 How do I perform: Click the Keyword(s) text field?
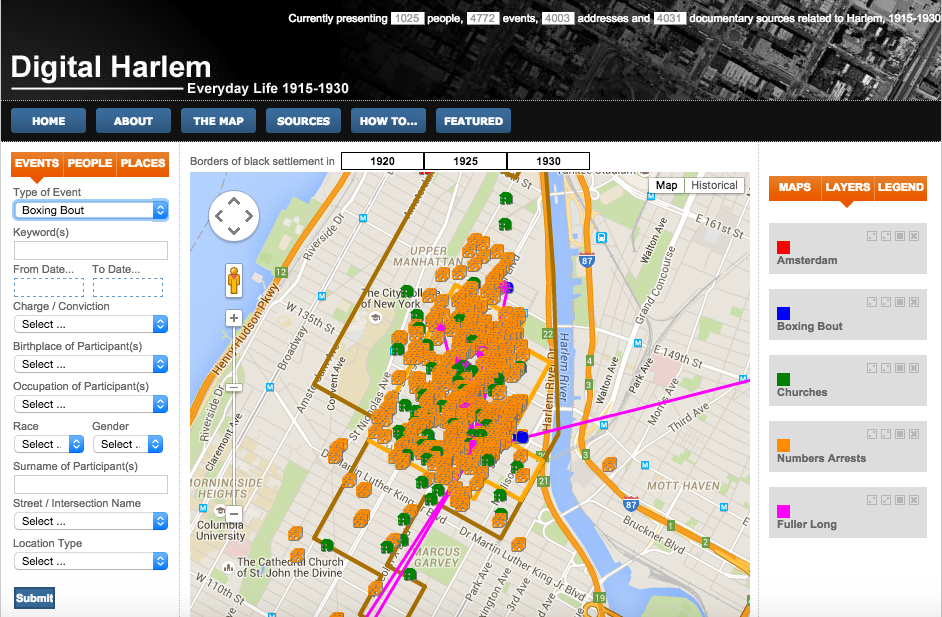(x=90, y=250)
